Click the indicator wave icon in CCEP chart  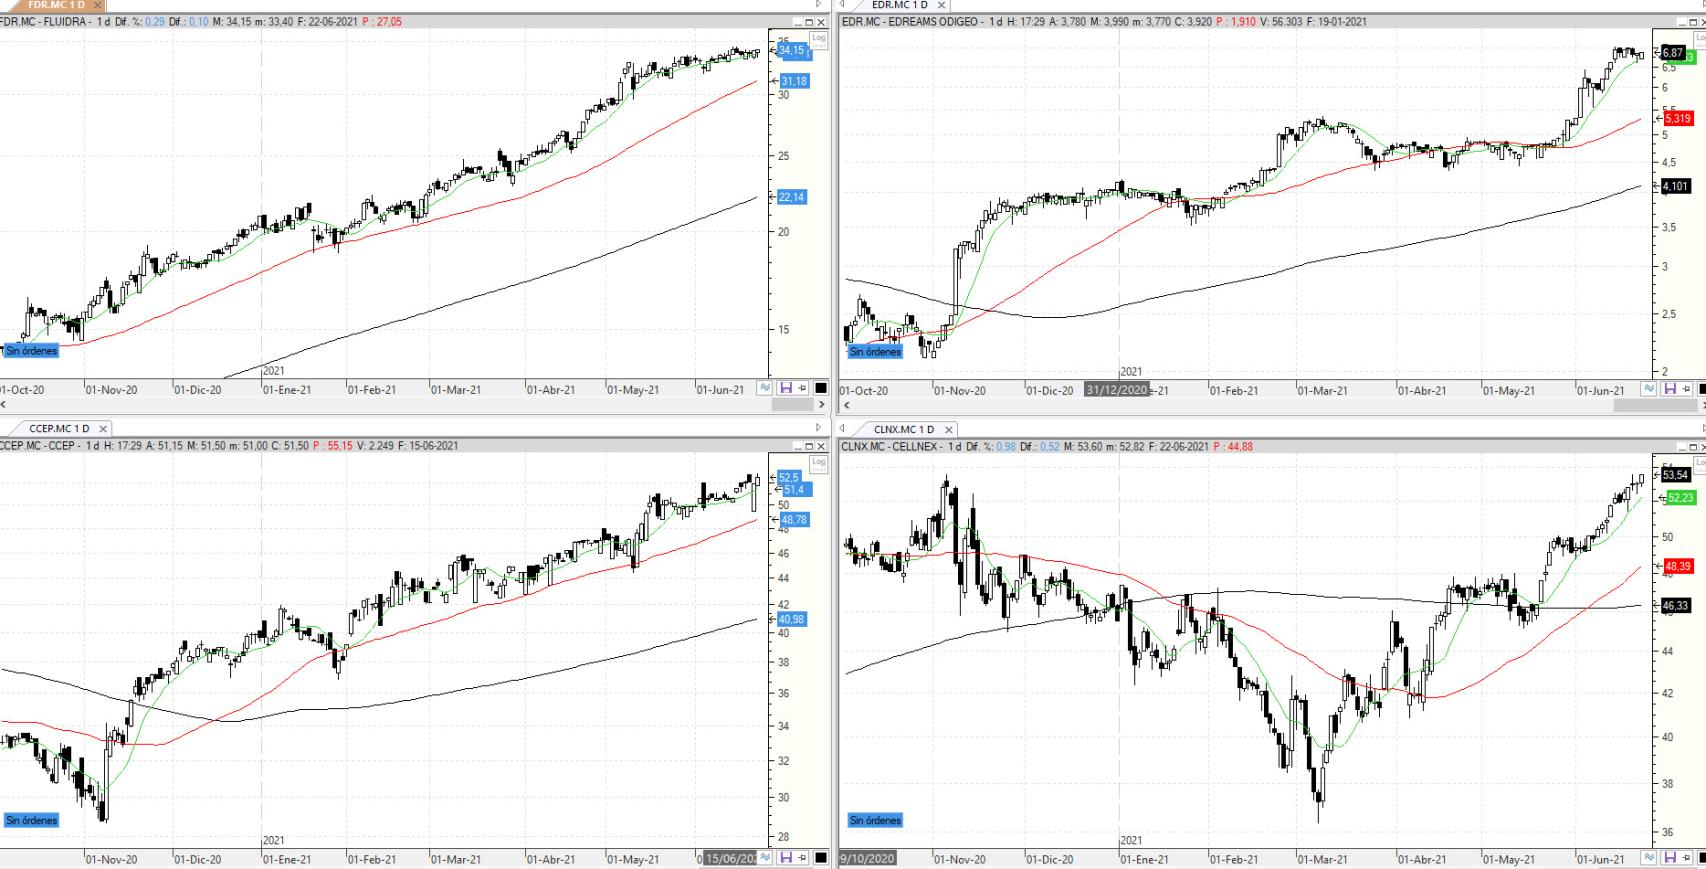click(766, 858)
